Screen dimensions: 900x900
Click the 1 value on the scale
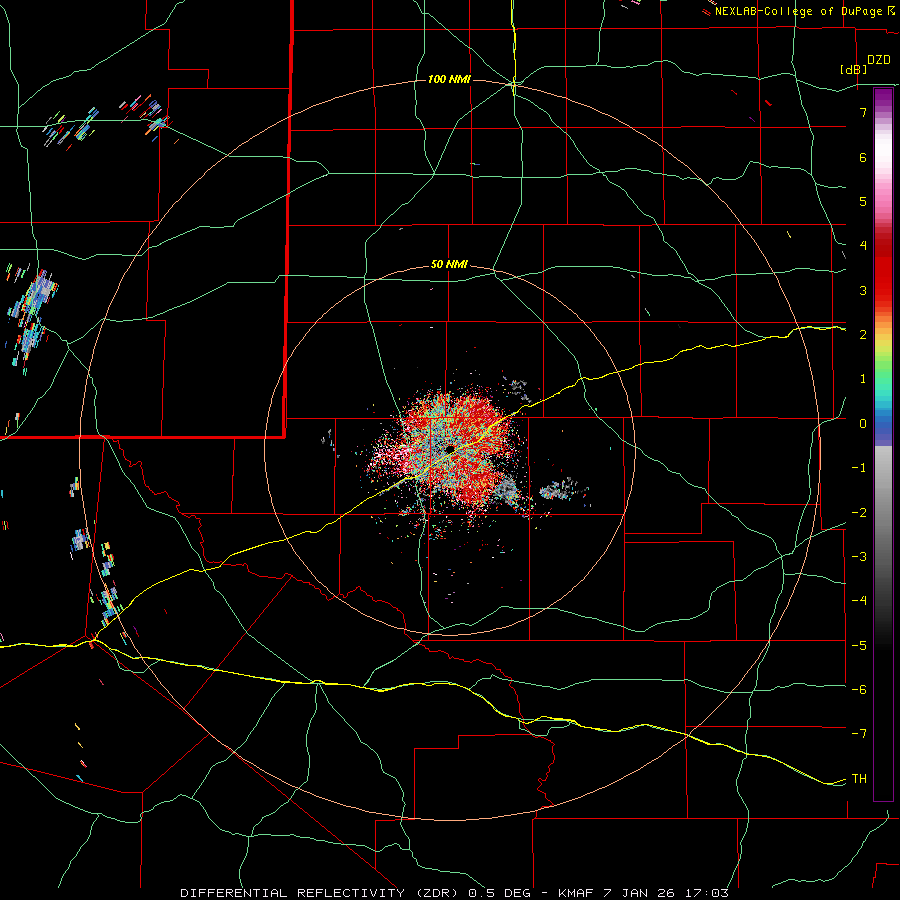863,379
